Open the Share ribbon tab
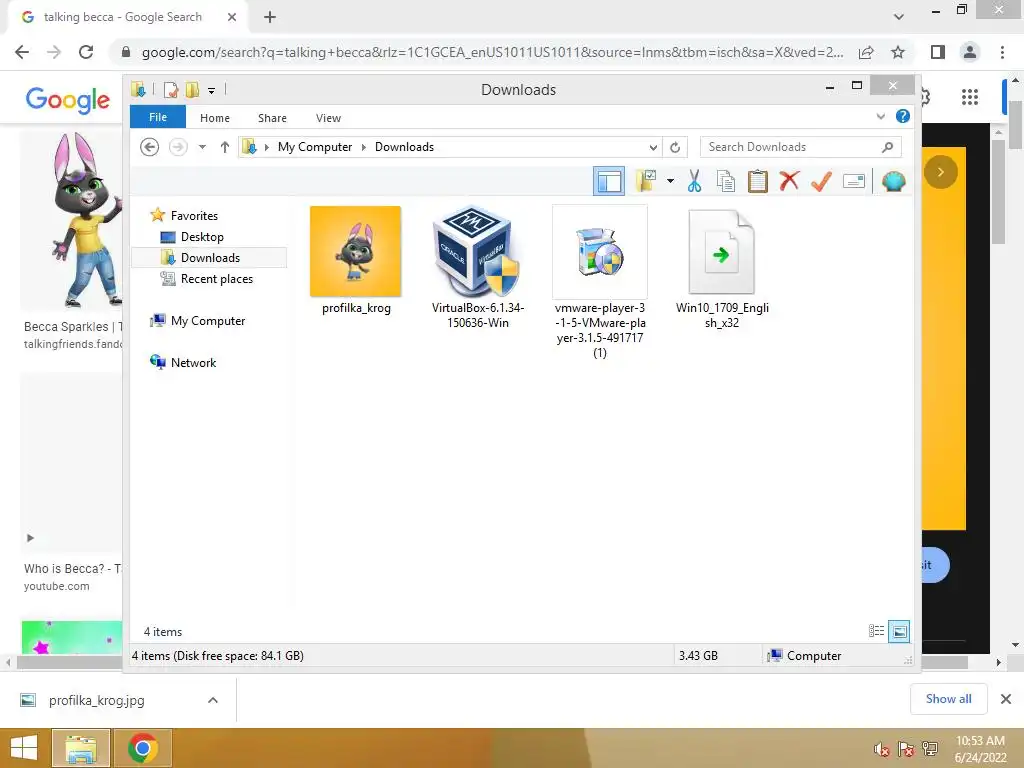The height and width of the screenshot is (768, 1024). [x=272, y=118]
